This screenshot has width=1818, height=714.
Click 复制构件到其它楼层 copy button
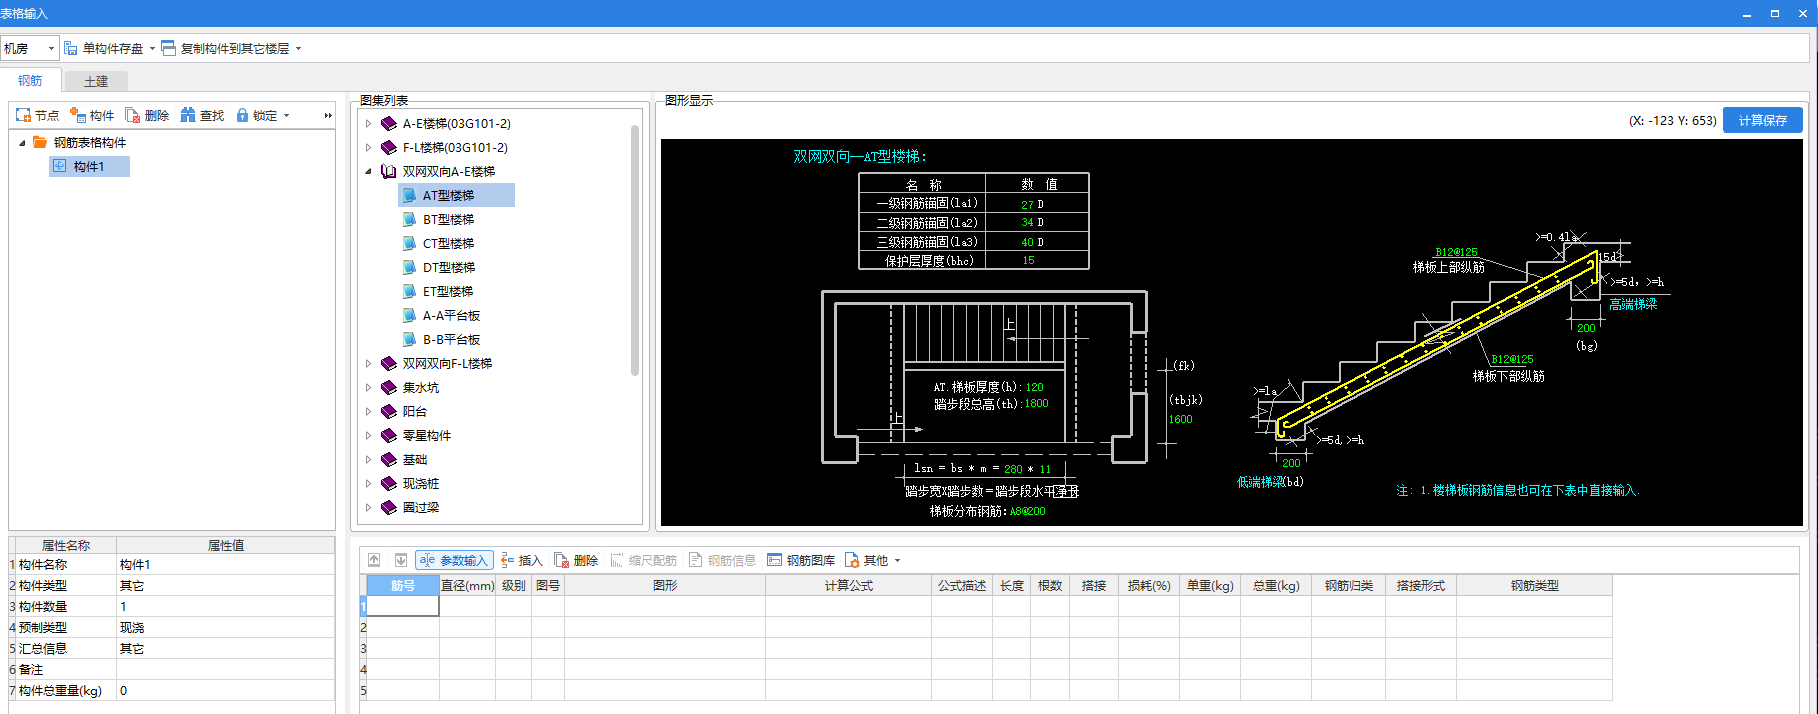[x=225, y=48]
